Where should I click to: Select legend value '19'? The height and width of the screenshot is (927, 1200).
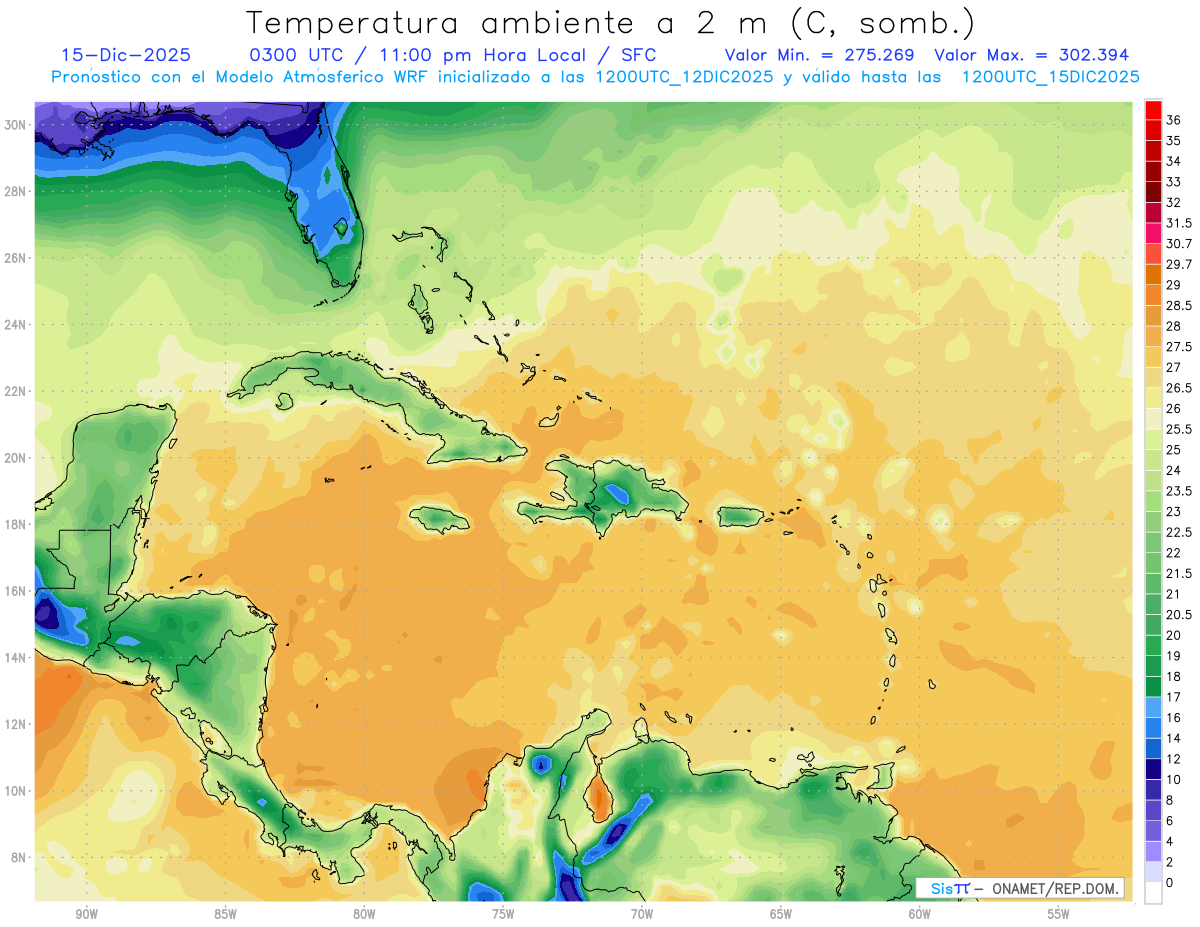click(1173, 656)
